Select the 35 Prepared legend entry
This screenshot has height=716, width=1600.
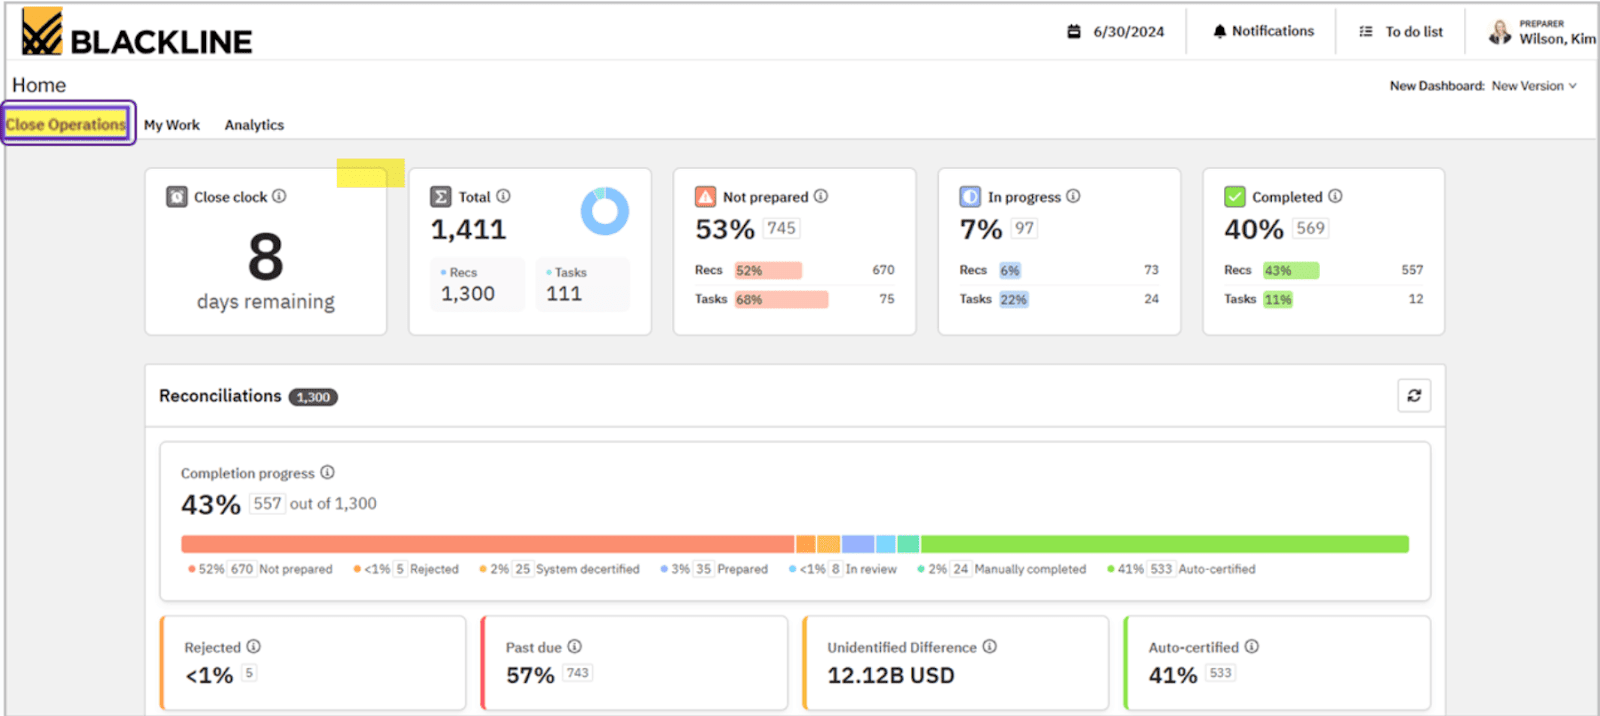(x=714, y=569)
